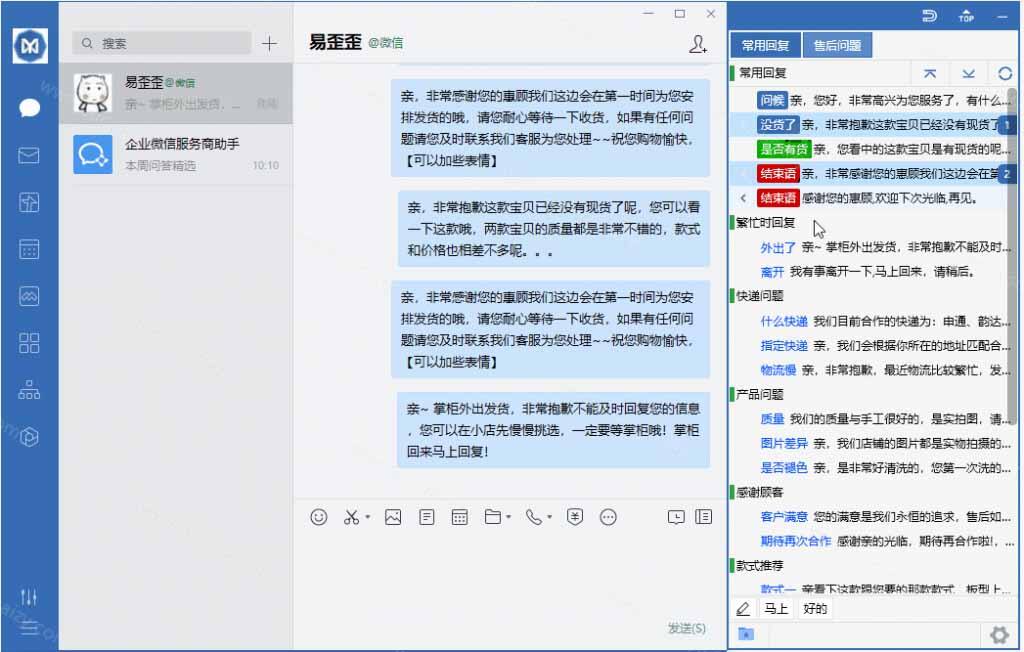Click the reply panel vertical scrollbar
The image size is (1024, 652).
pos(1012,258)
